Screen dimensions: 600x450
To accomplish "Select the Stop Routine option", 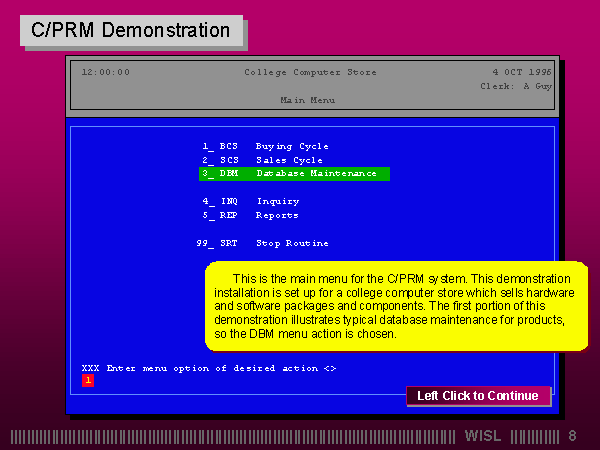I will pos(263,243).
